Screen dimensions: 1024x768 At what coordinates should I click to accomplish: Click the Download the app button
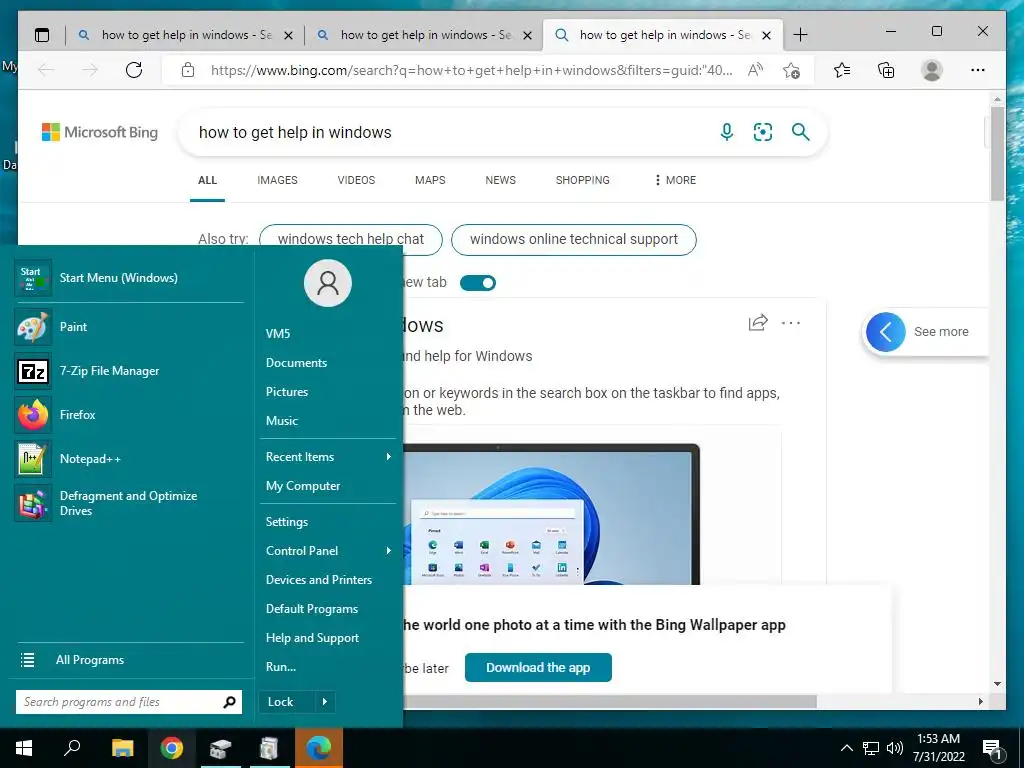[x=538, y=667]
